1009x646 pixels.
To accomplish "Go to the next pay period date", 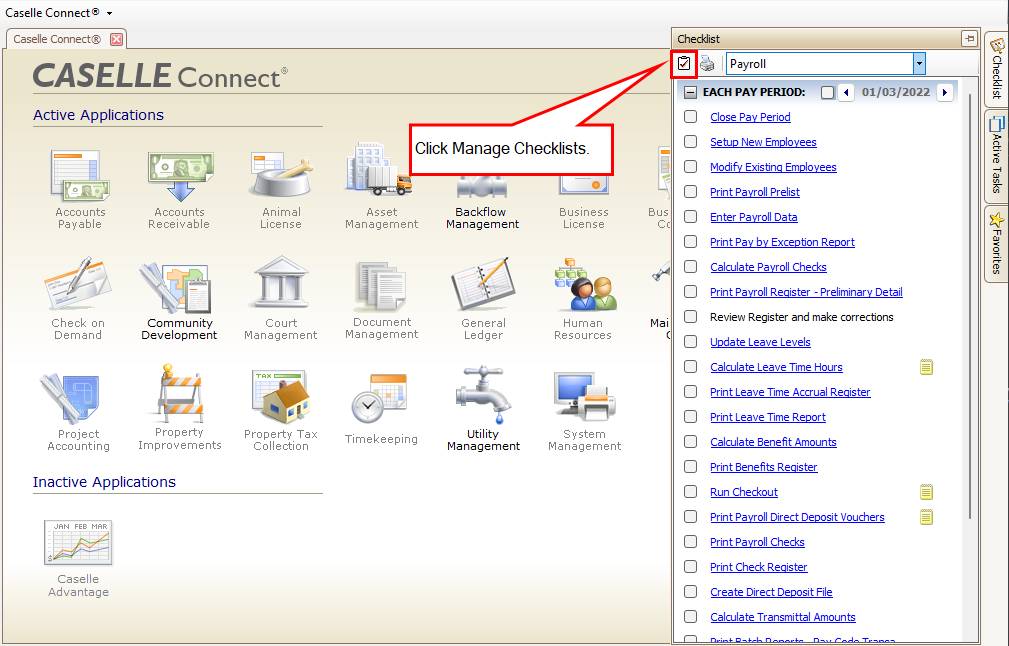I will point(945,93).
